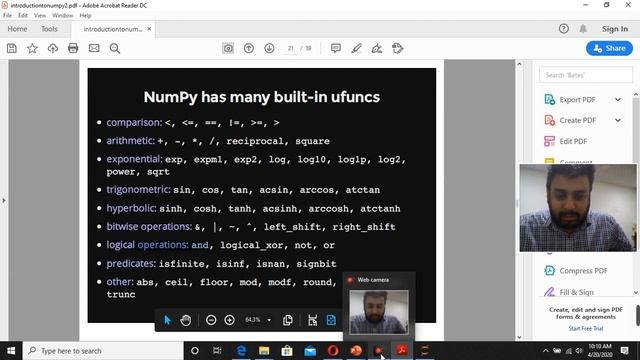This screenshot has width=640, height=360.
Task: Click Sign In
Action: pos(615,29)
